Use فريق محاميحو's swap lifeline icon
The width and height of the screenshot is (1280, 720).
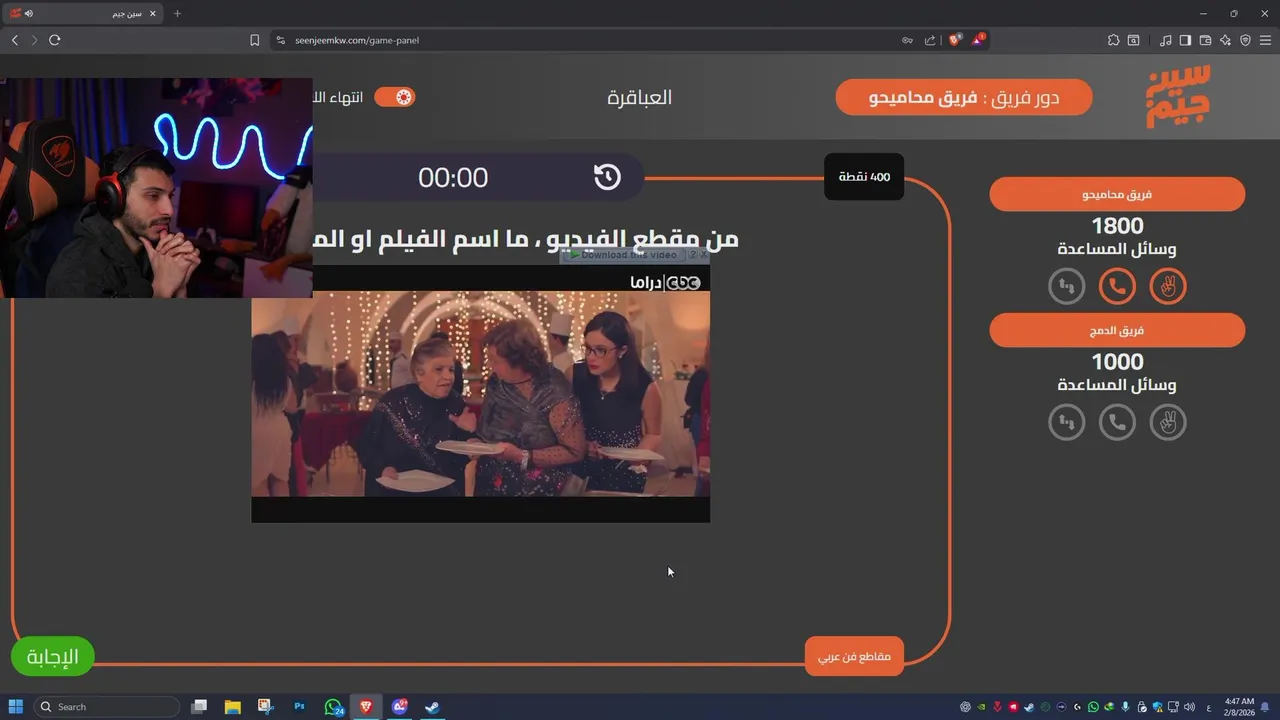click(x=1067, y=287)
